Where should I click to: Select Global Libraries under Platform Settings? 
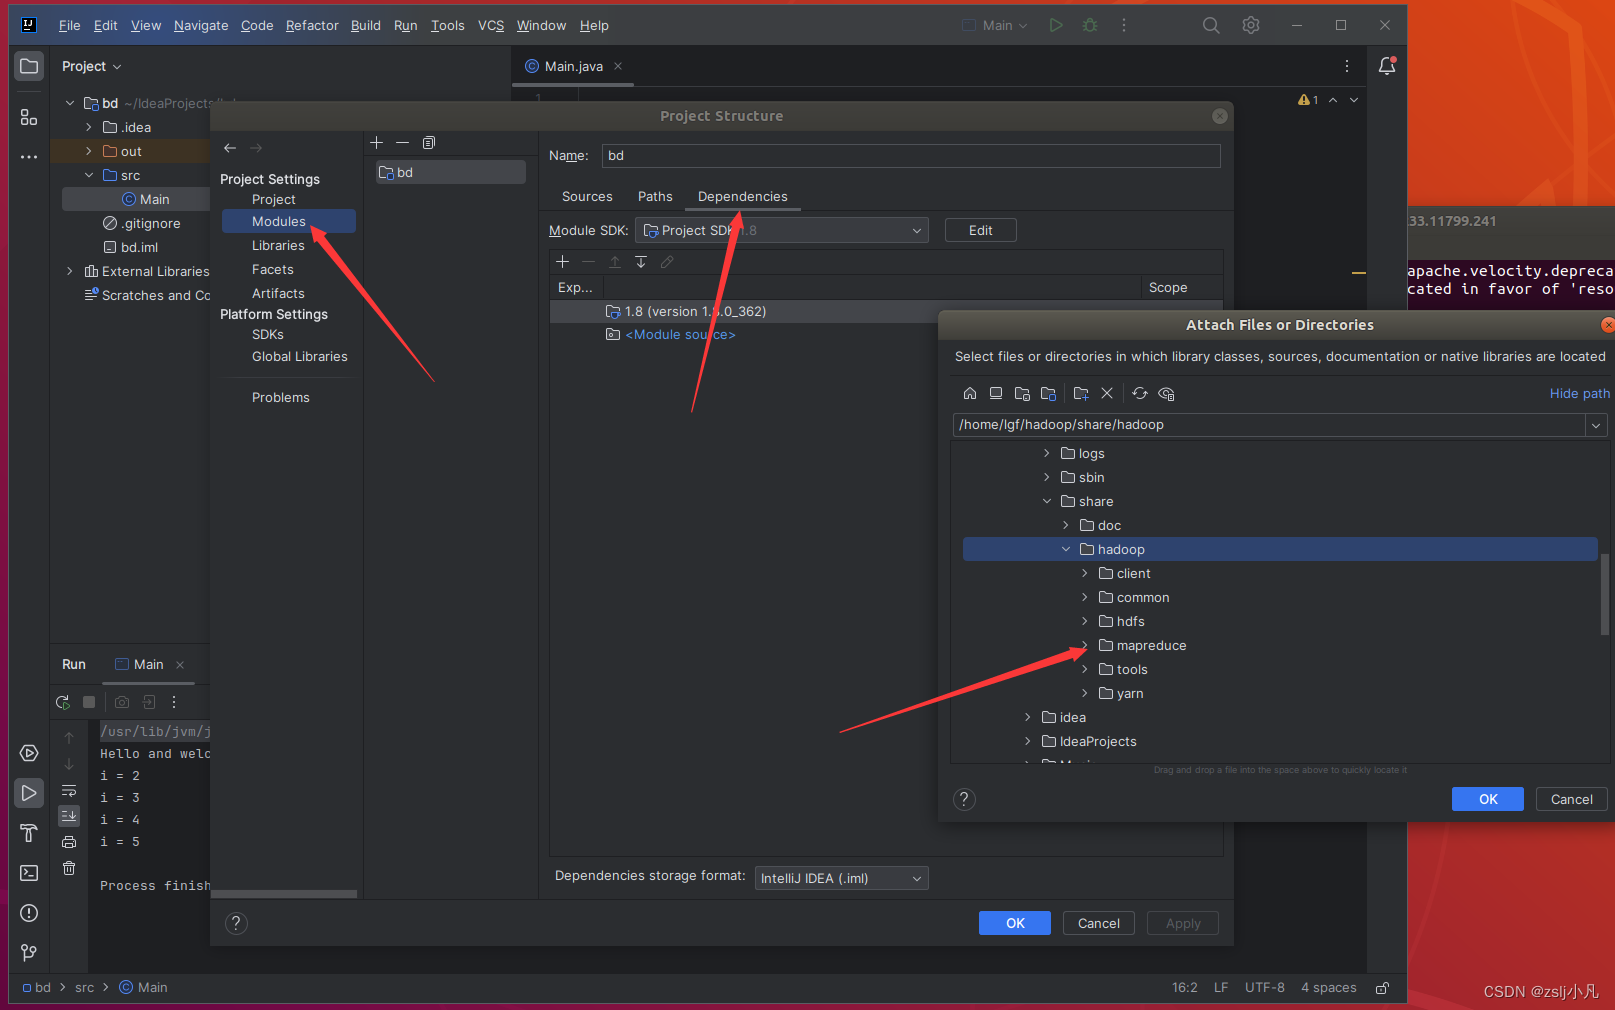pos(300,357)
